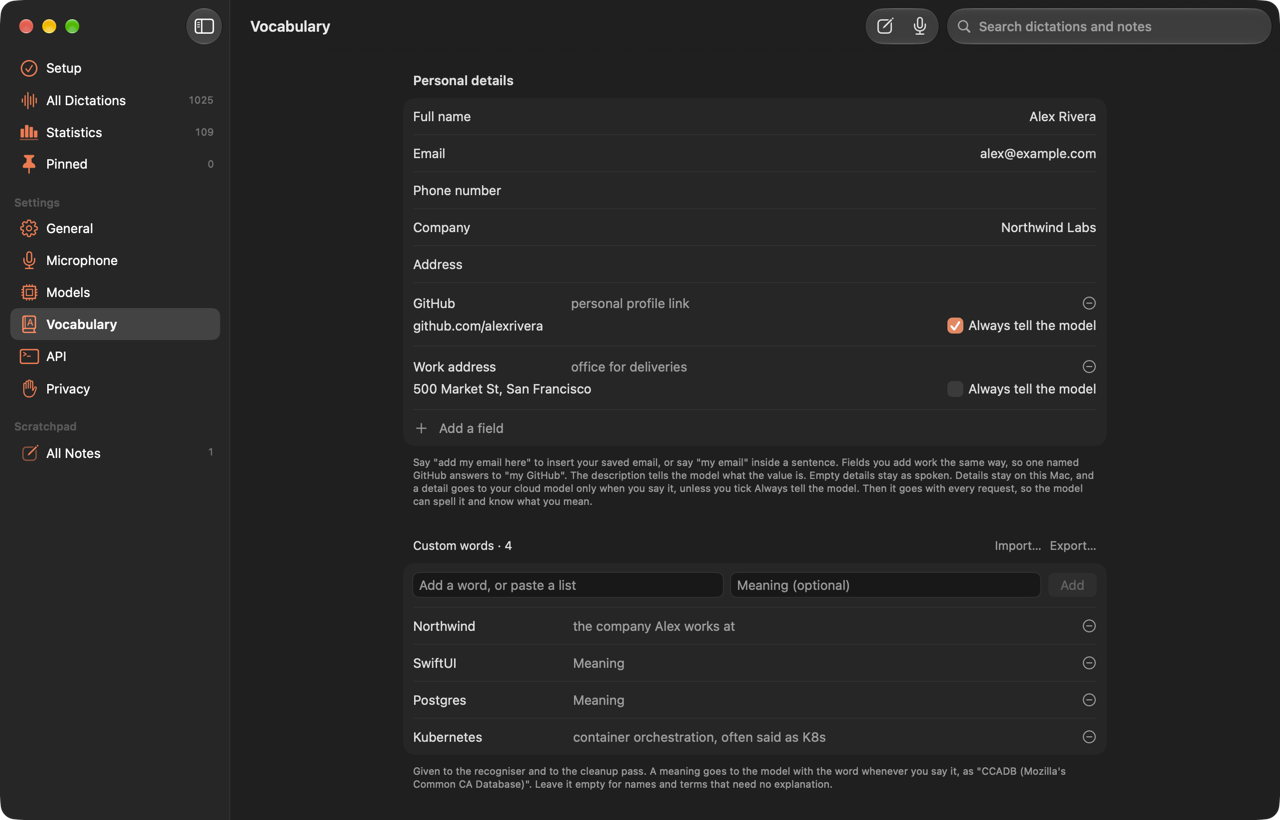Check Always tell the model for Work address

pyautogui.click(x=955, y=389)
